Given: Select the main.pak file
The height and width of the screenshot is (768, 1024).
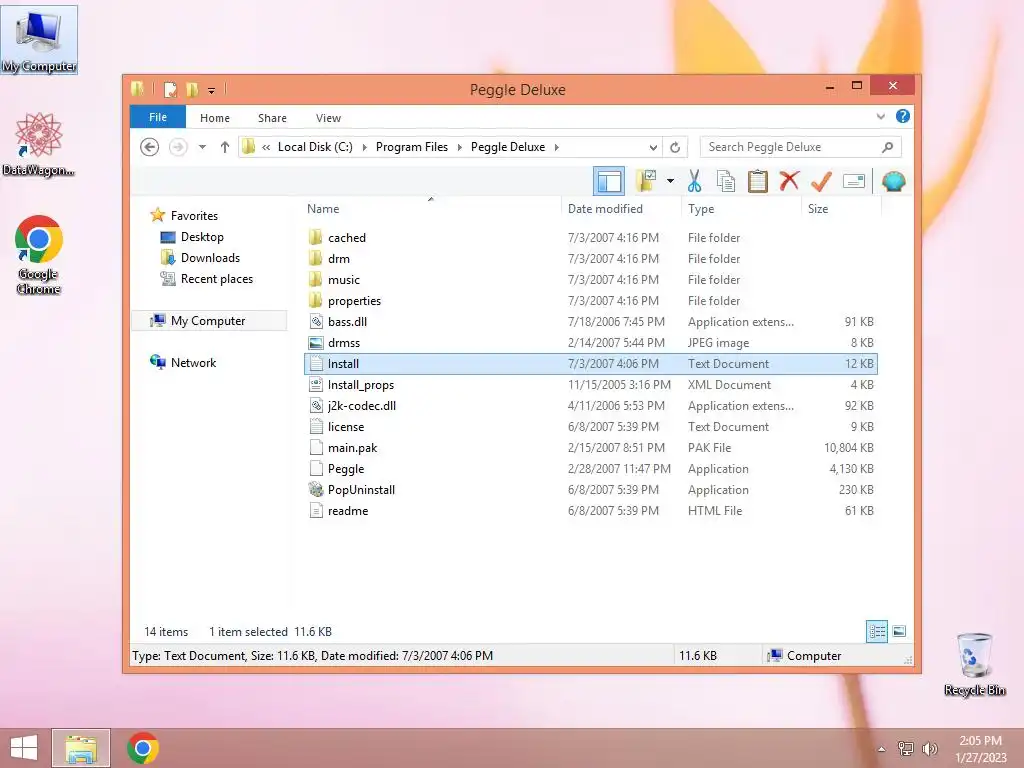Looking at the screenshot, I should [590, 447].
